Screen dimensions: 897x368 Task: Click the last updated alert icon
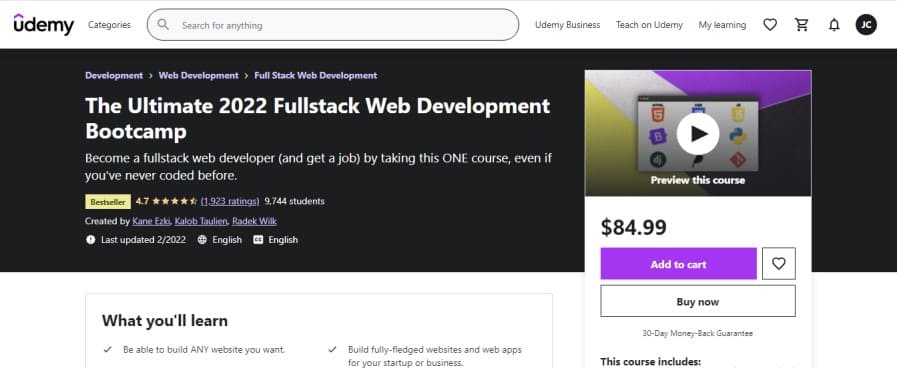pyautogui.click(x=90, y=240)
